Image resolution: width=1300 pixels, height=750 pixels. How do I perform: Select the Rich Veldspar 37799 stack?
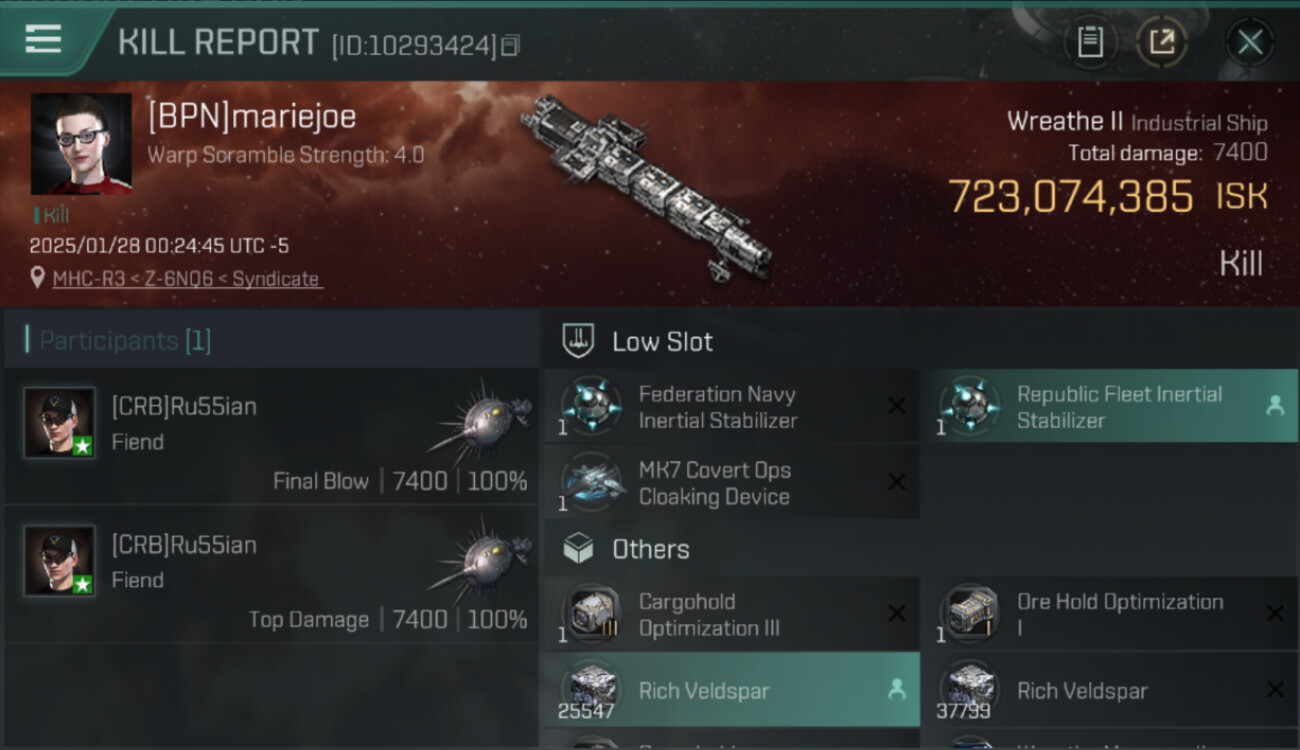pyautogui.click(x=1110, y=690)
